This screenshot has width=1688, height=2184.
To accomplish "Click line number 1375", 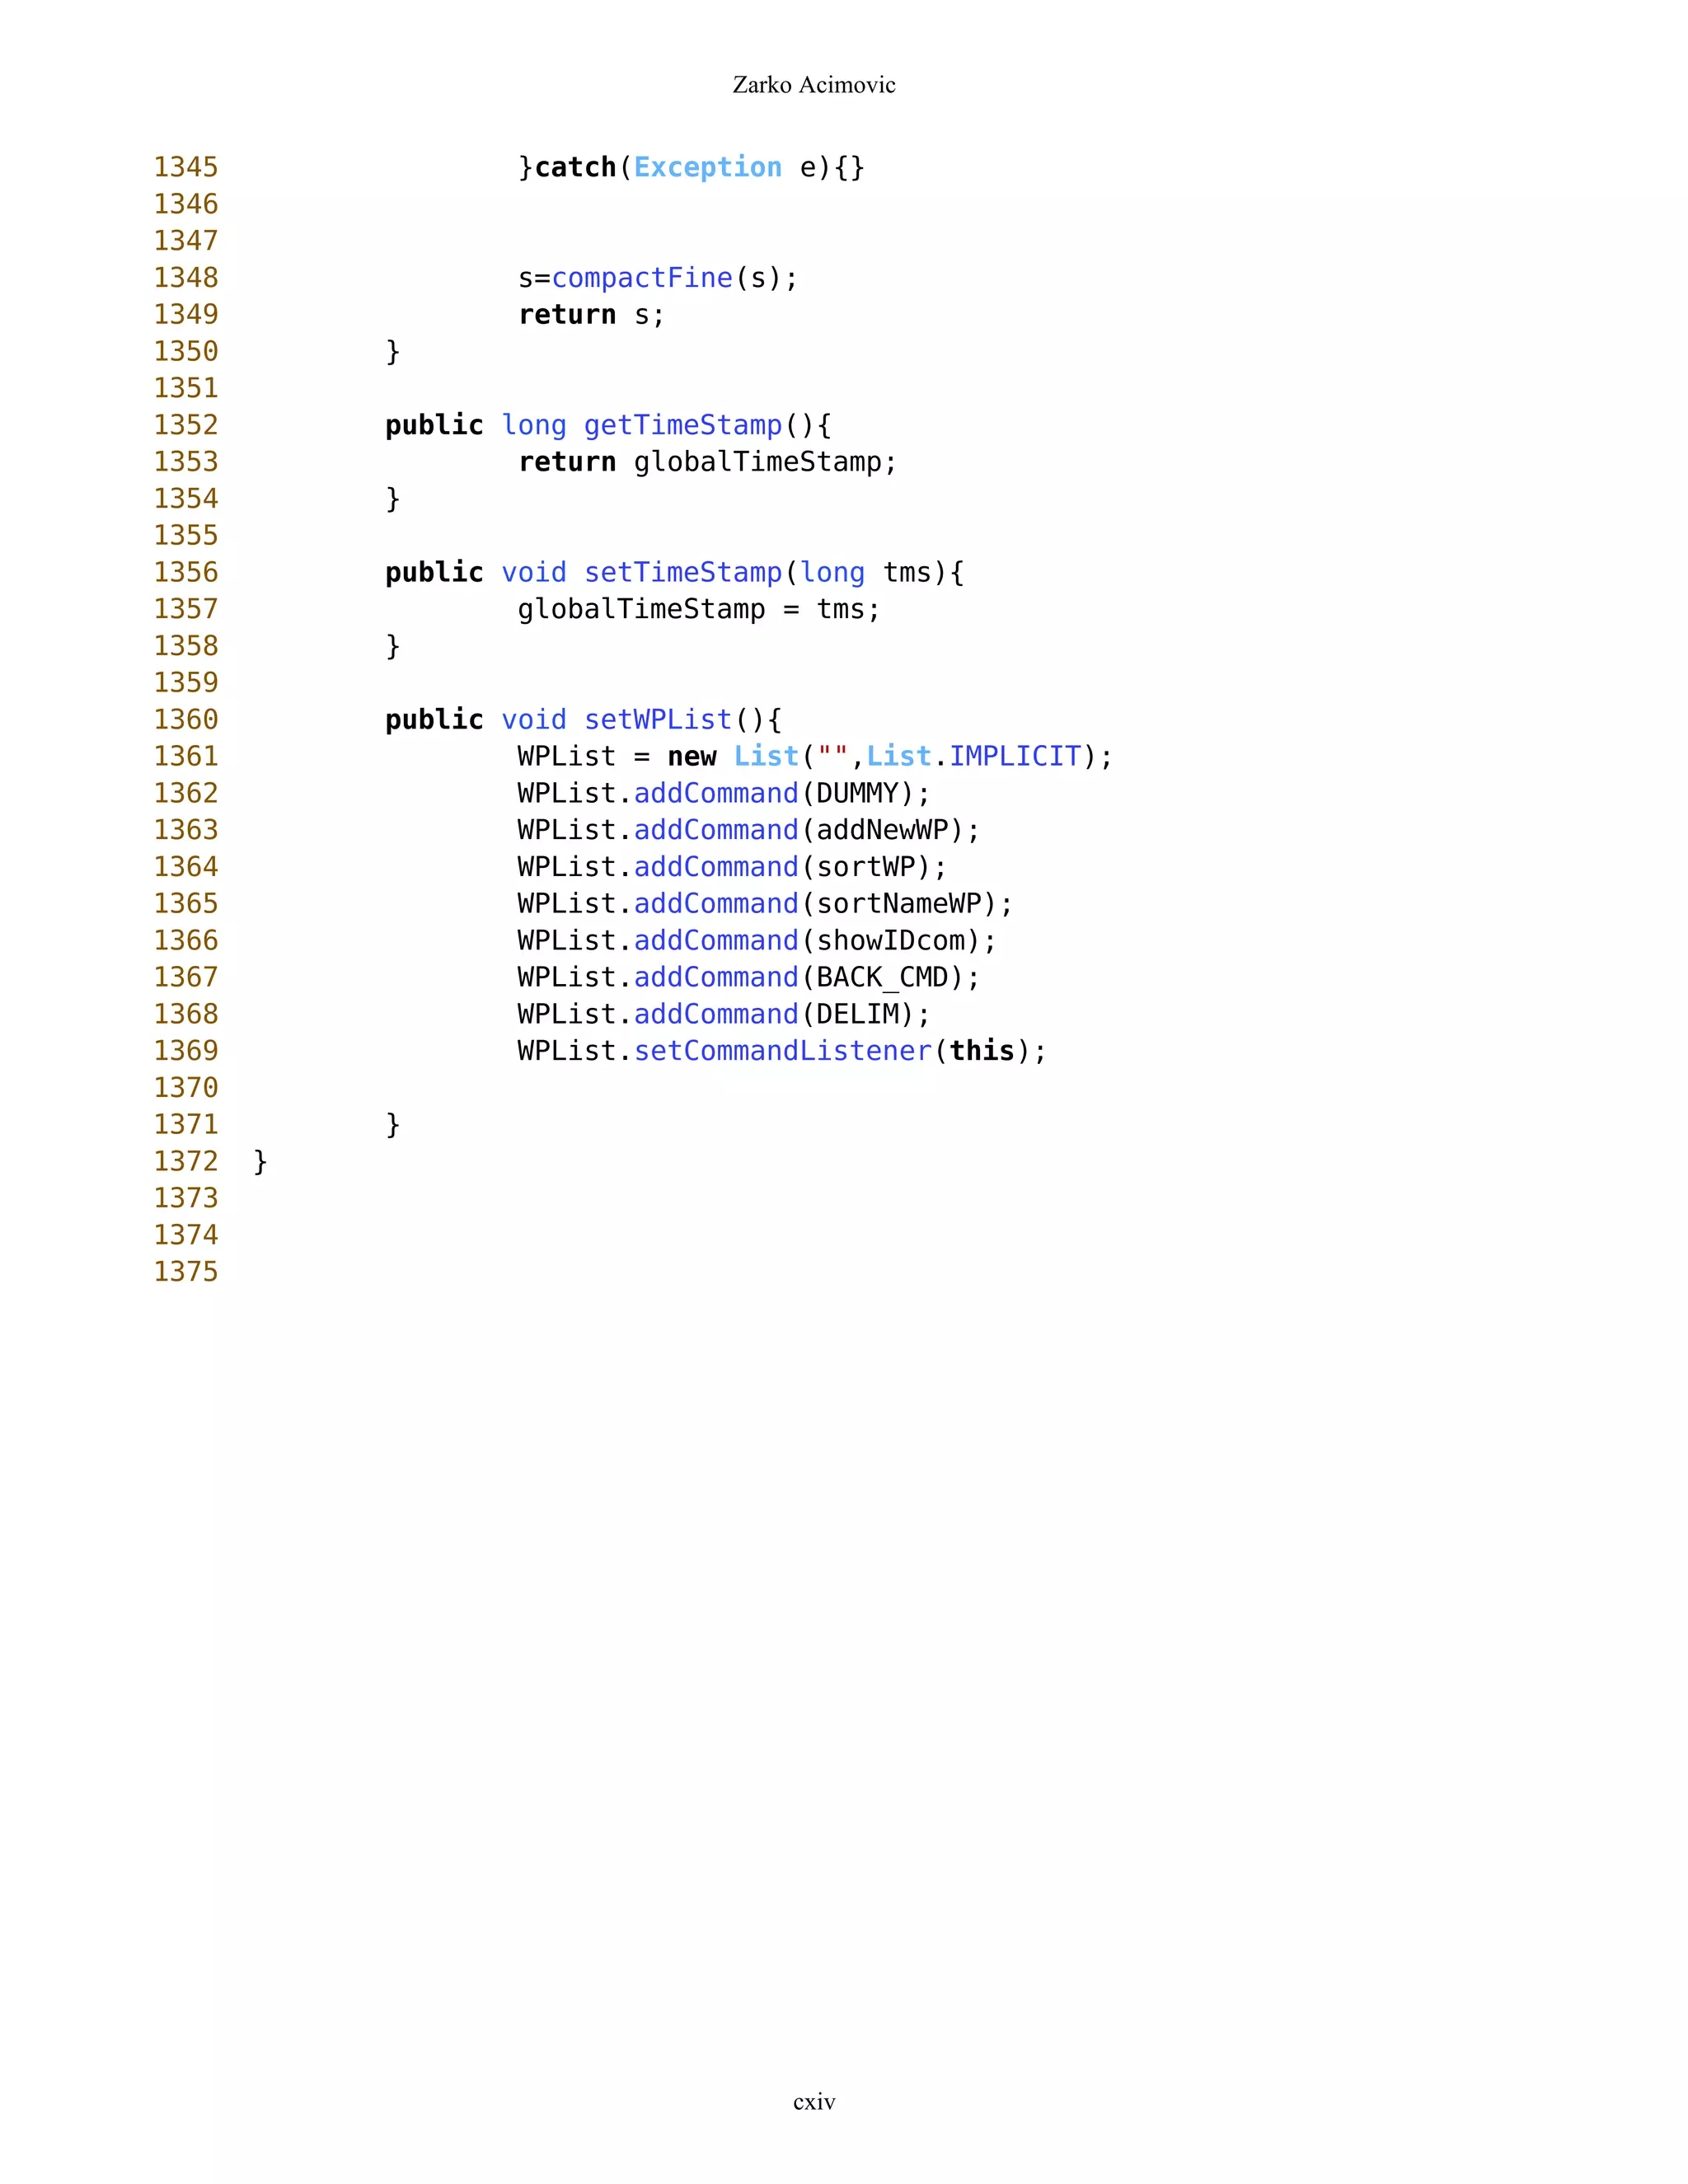I will (185, 1272).
